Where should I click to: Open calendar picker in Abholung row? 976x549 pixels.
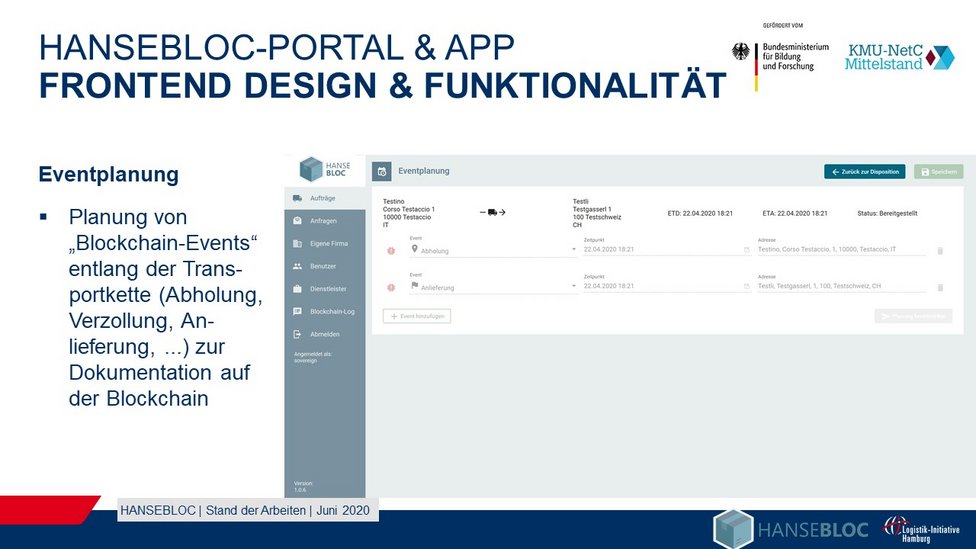(x=746, y=250)
